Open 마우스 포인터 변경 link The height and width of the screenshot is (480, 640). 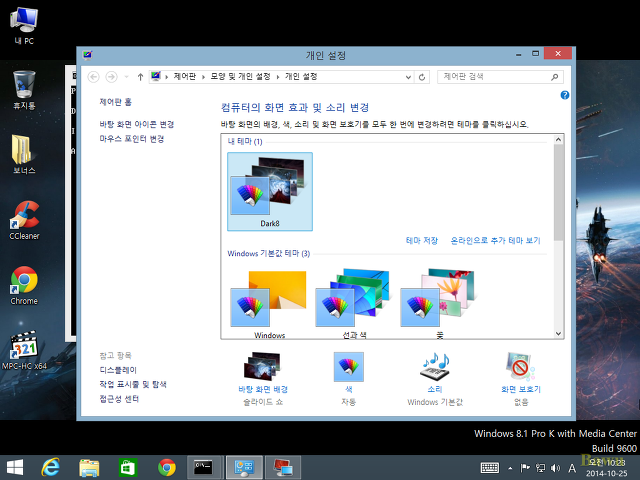click(x=132, y=139)
